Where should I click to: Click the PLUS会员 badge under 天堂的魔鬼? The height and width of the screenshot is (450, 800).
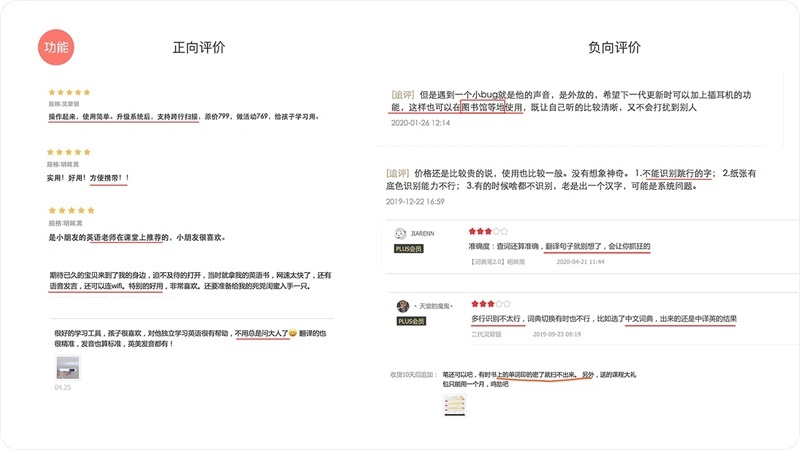tap(411, 321)
